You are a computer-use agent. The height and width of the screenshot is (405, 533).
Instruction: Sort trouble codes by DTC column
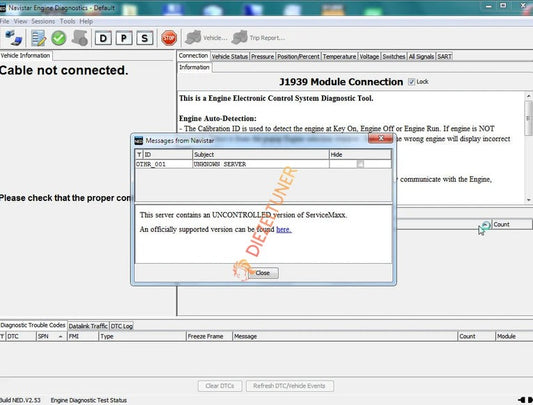(21, 336)
